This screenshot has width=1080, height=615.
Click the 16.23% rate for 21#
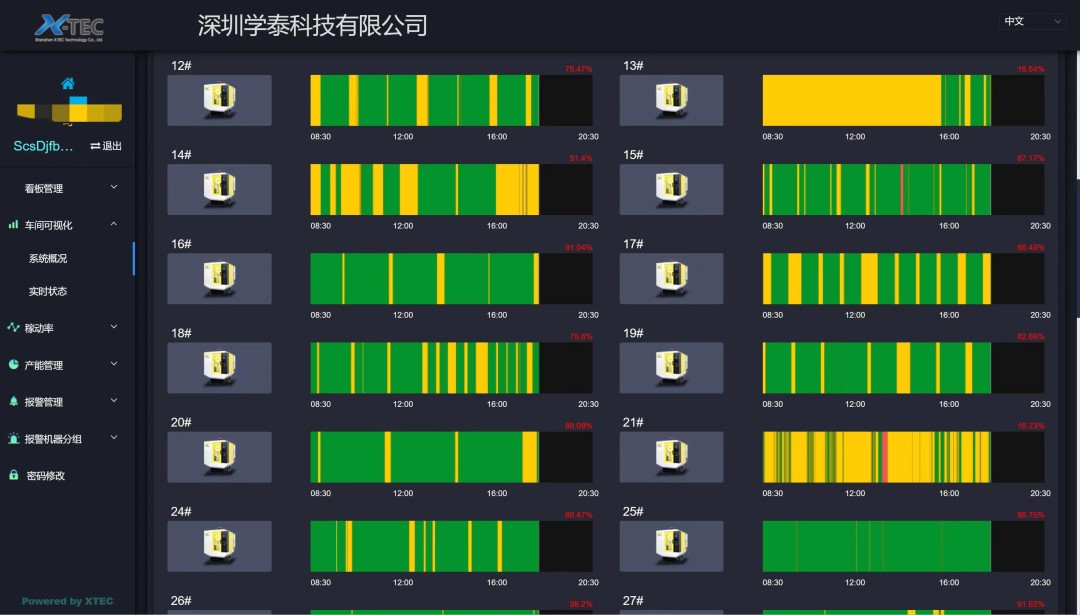1030,426
